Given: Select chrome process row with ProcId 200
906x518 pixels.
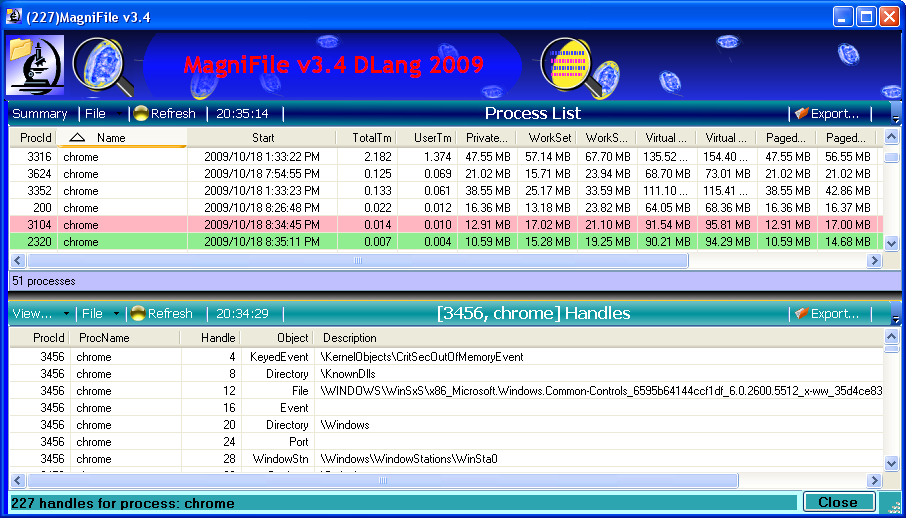Looking at the screenshot, I should [x=445, y=208].
